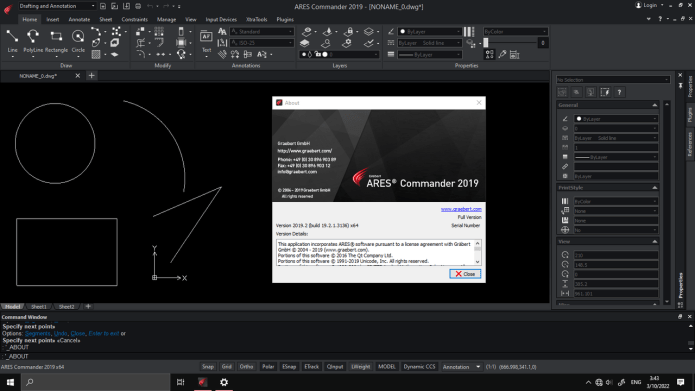Collapse the General section in the Properties palette
Viewport: 695px width, 391px height.
point(655,105)
